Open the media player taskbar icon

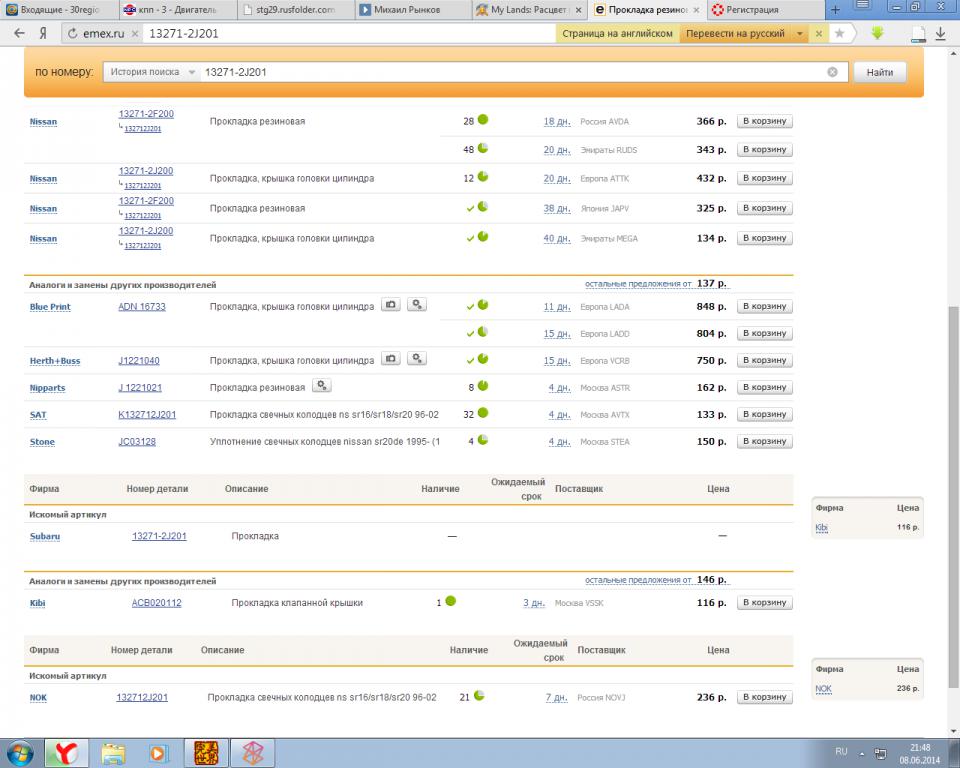pyautogui.click(x=158, y=753)
